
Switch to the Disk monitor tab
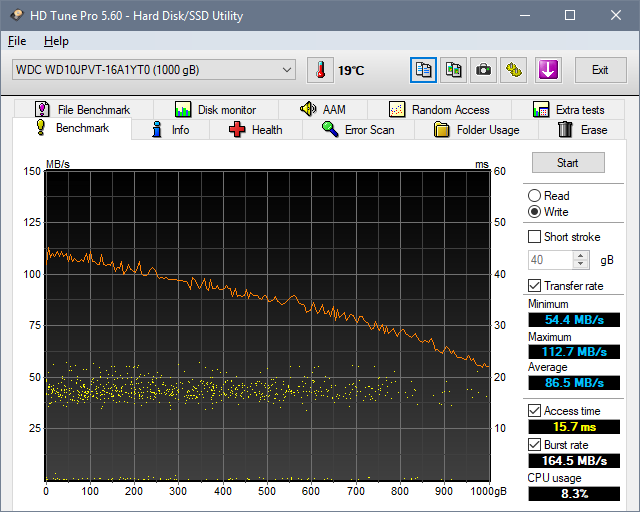pyautogui.click(x=216, y=109)
